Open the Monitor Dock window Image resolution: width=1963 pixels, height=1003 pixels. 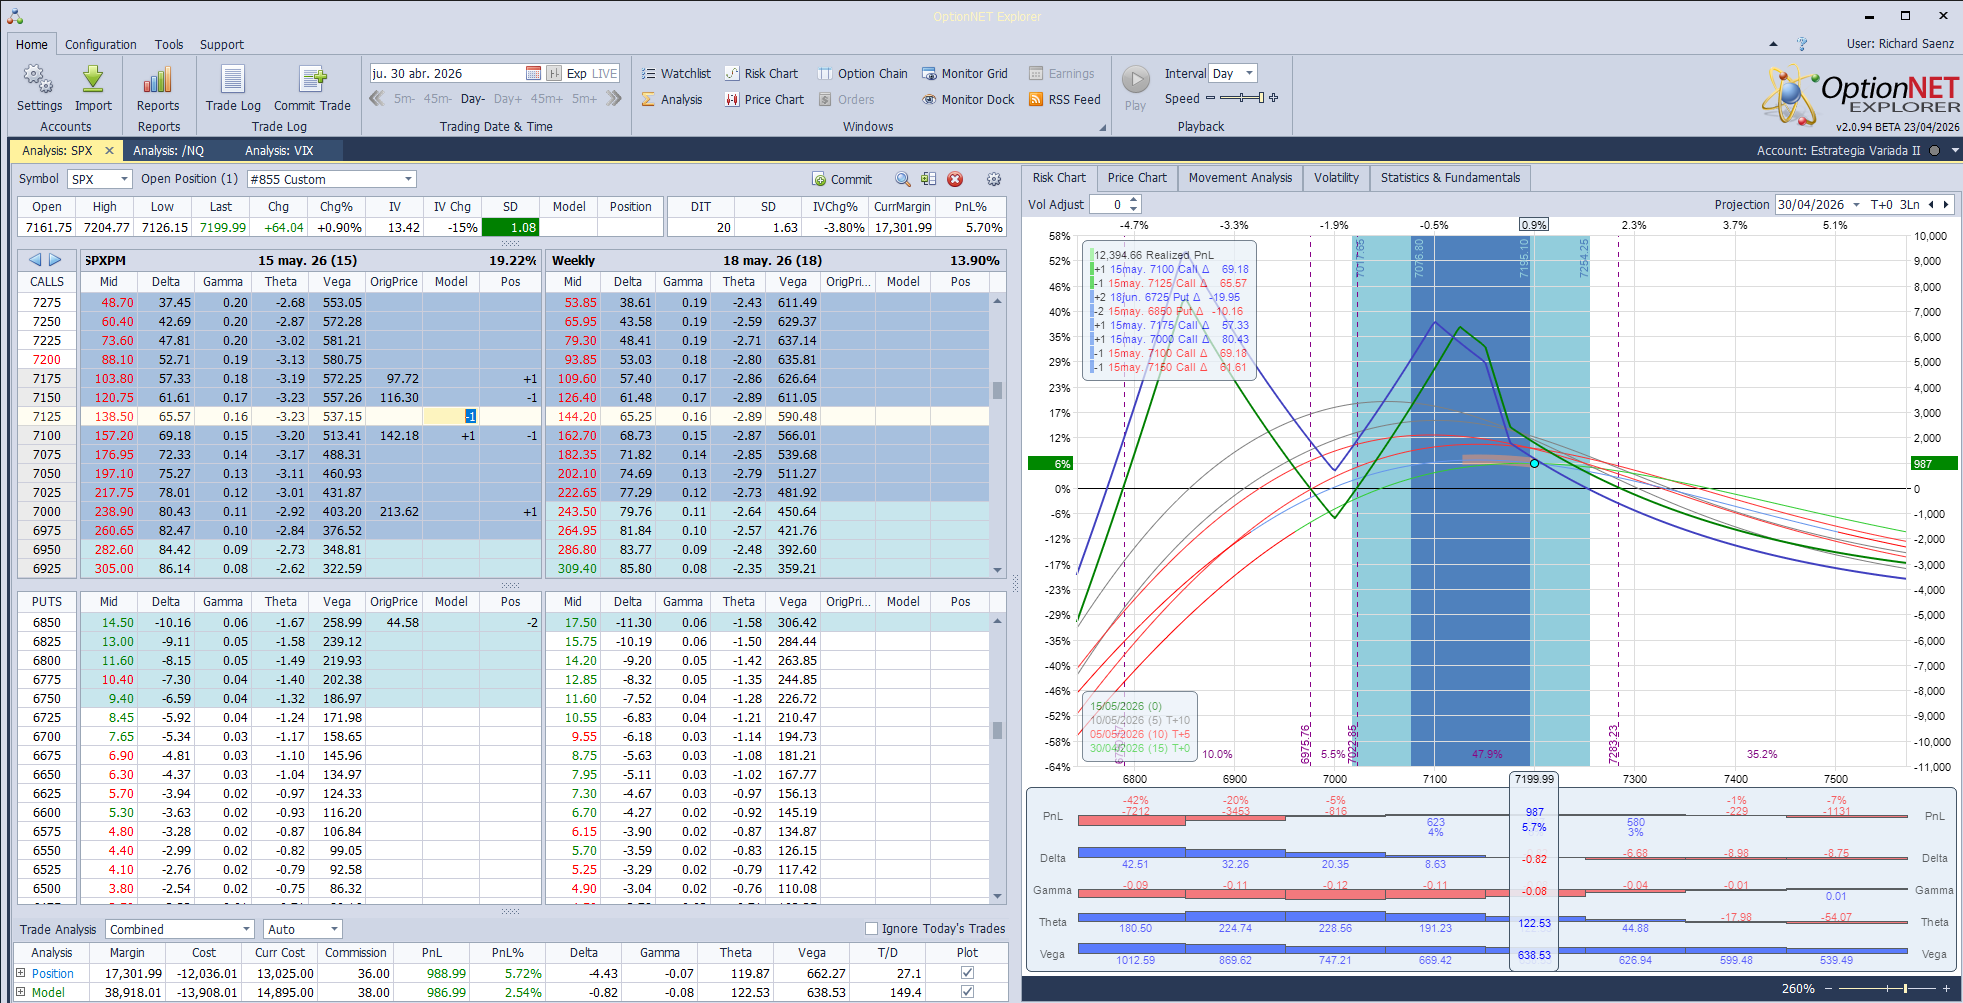tap(968, 99)
